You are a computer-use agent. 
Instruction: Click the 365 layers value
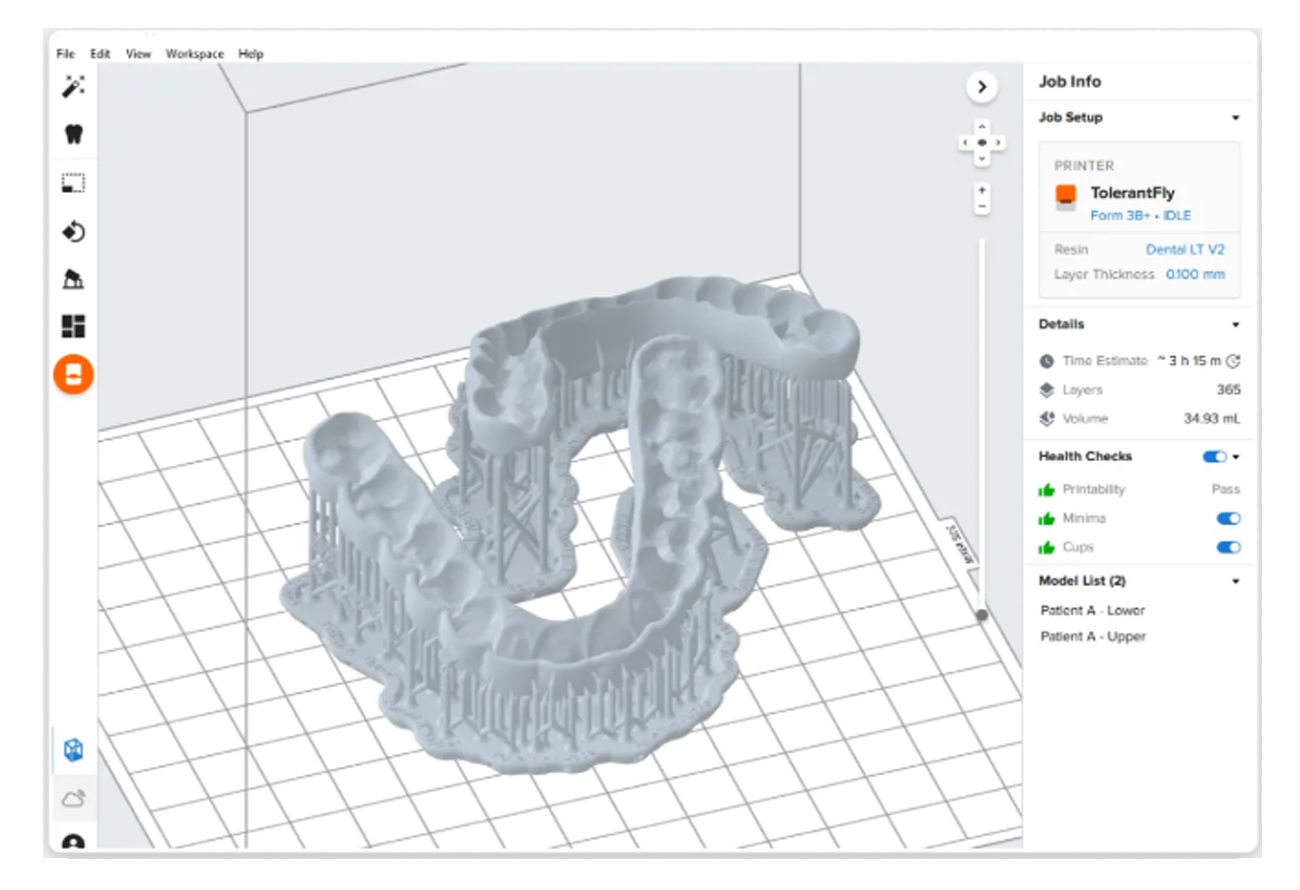(1229, 390)
